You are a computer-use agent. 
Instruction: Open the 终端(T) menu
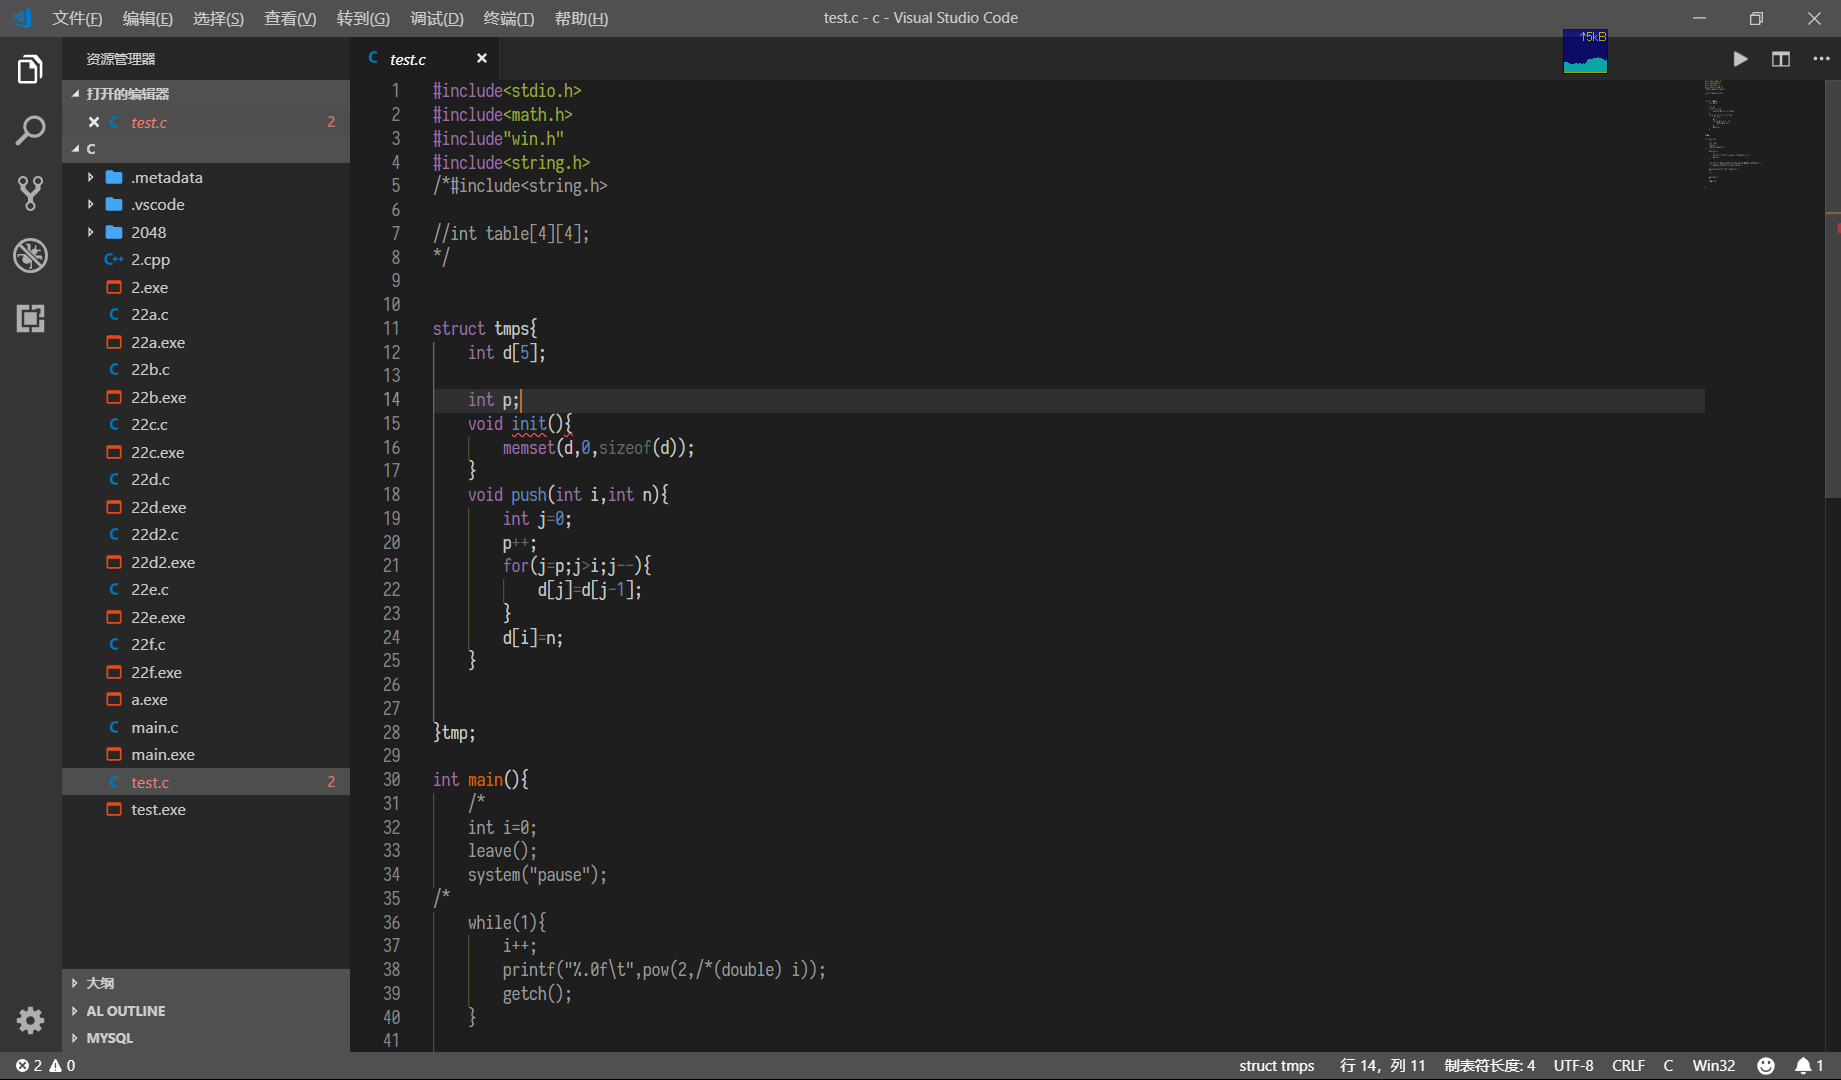(x=508, y=18)
